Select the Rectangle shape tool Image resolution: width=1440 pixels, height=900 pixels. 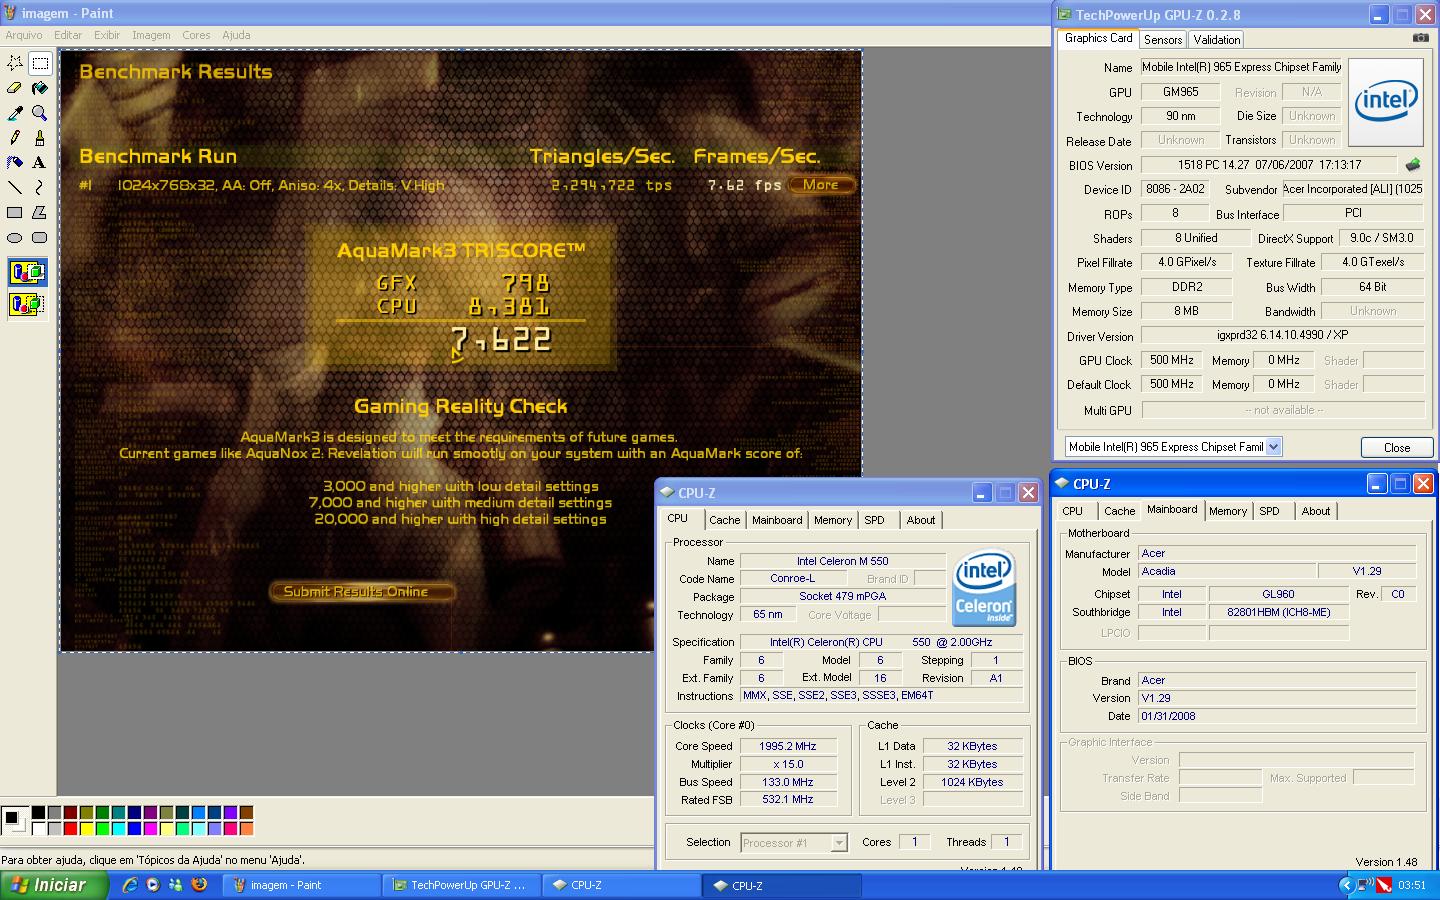click(15, 212)
